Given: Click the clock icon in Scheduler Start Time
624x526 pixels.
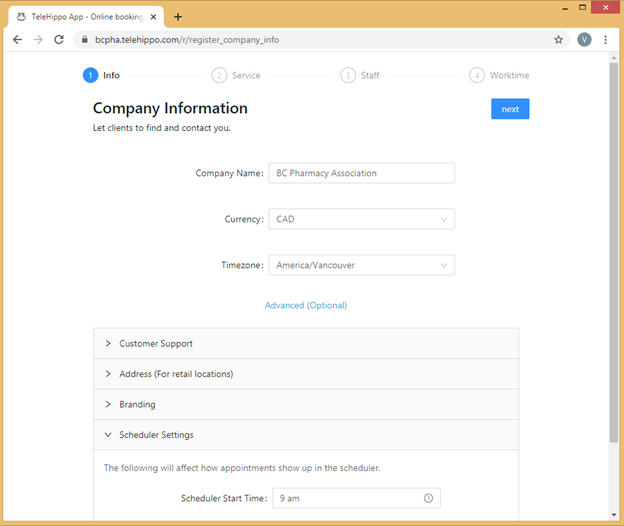Looking at the screenshot, I should coord(428,498).
